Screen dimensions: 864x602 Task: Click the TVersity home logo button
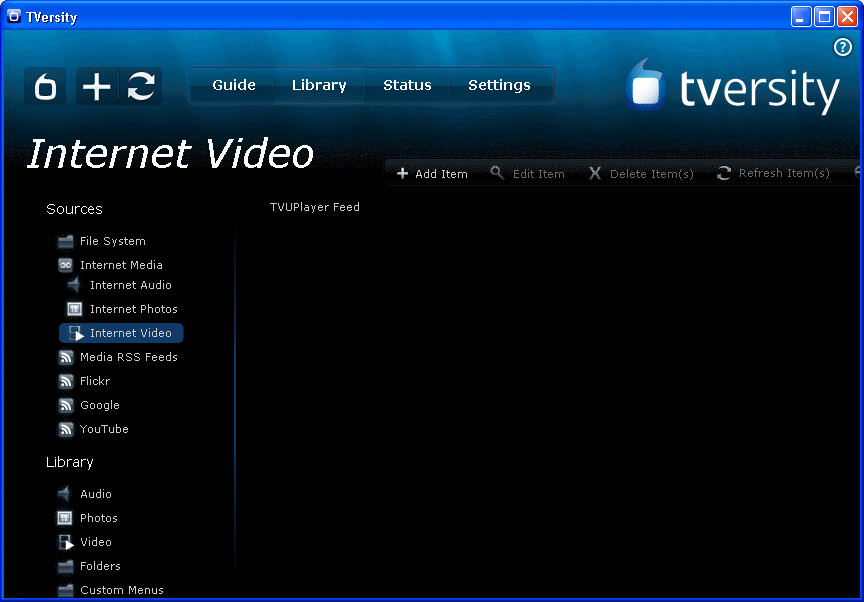[45, 86]
